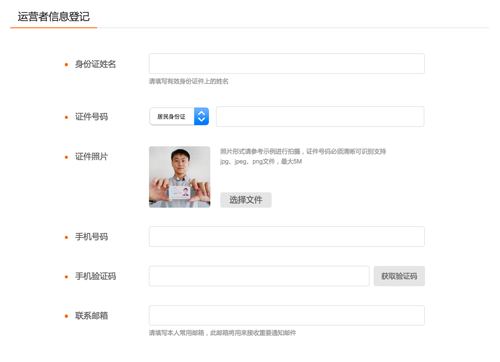This screenshot has height=362, width=500.
Task: Click the 手机验证码 field label
Action: tap(95, 276)
